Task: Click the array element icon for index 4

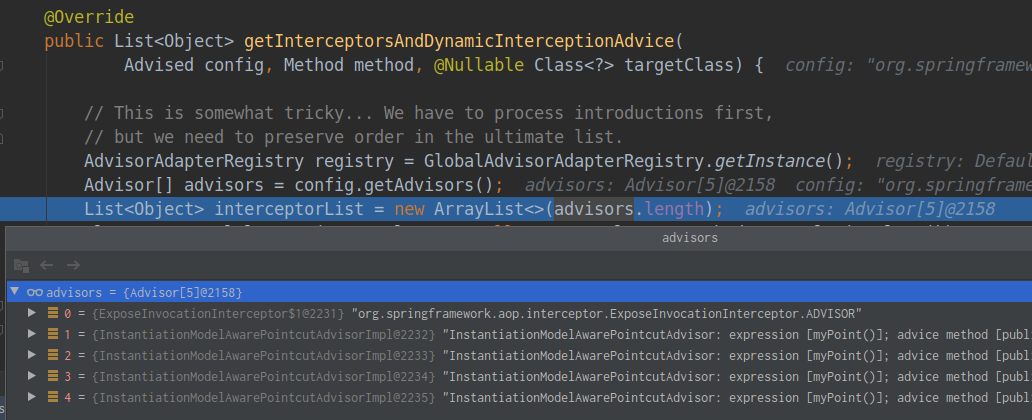Action: point(52,397)
